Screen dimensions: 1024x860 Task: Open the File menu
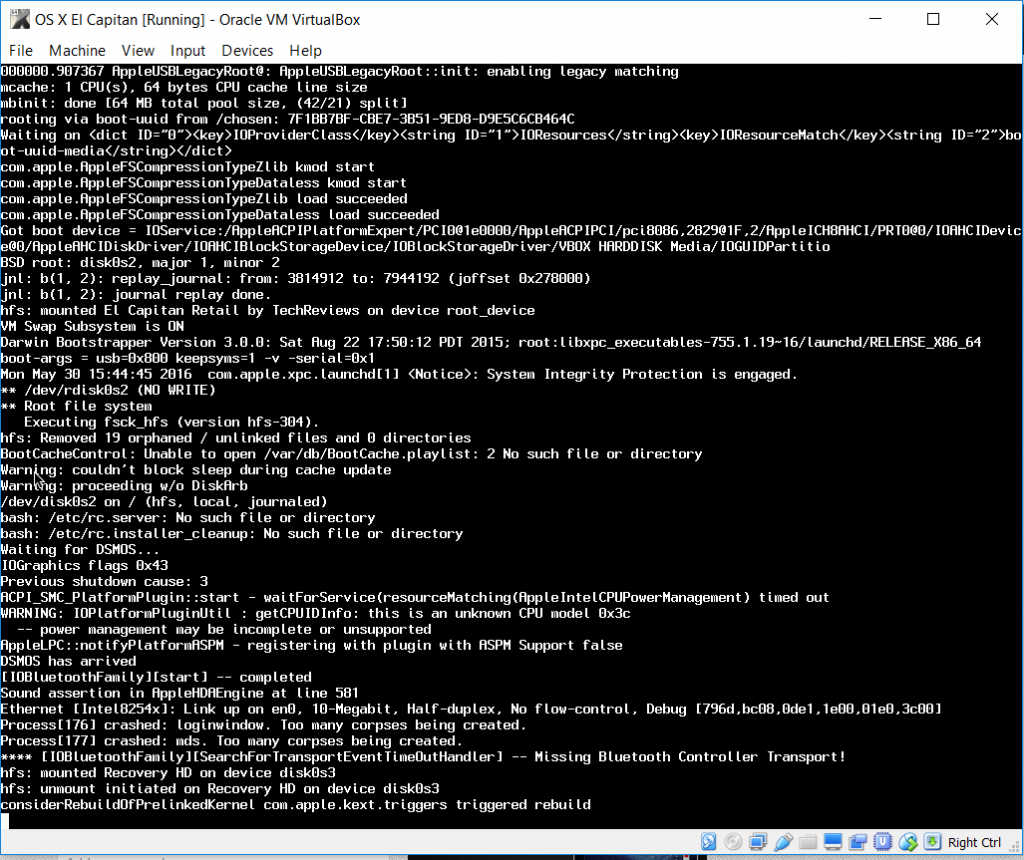20,50
